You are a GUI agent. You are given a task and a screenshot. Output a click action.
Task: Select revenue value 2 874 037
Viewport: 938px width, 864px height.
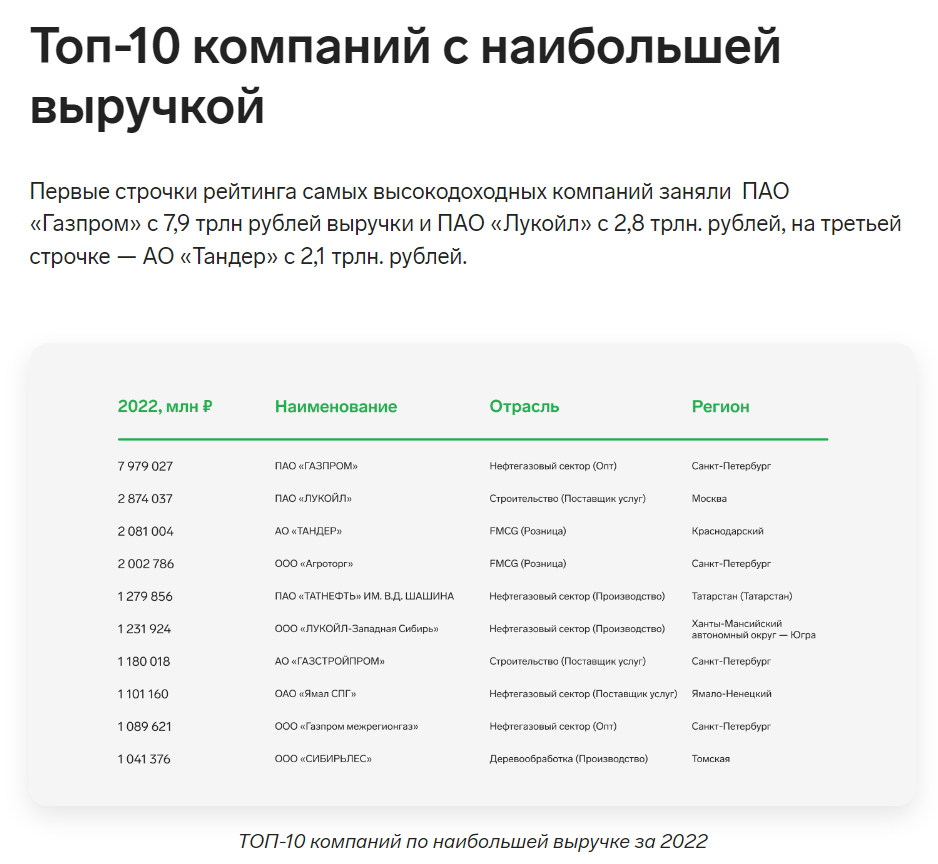(x=145, y=498)
